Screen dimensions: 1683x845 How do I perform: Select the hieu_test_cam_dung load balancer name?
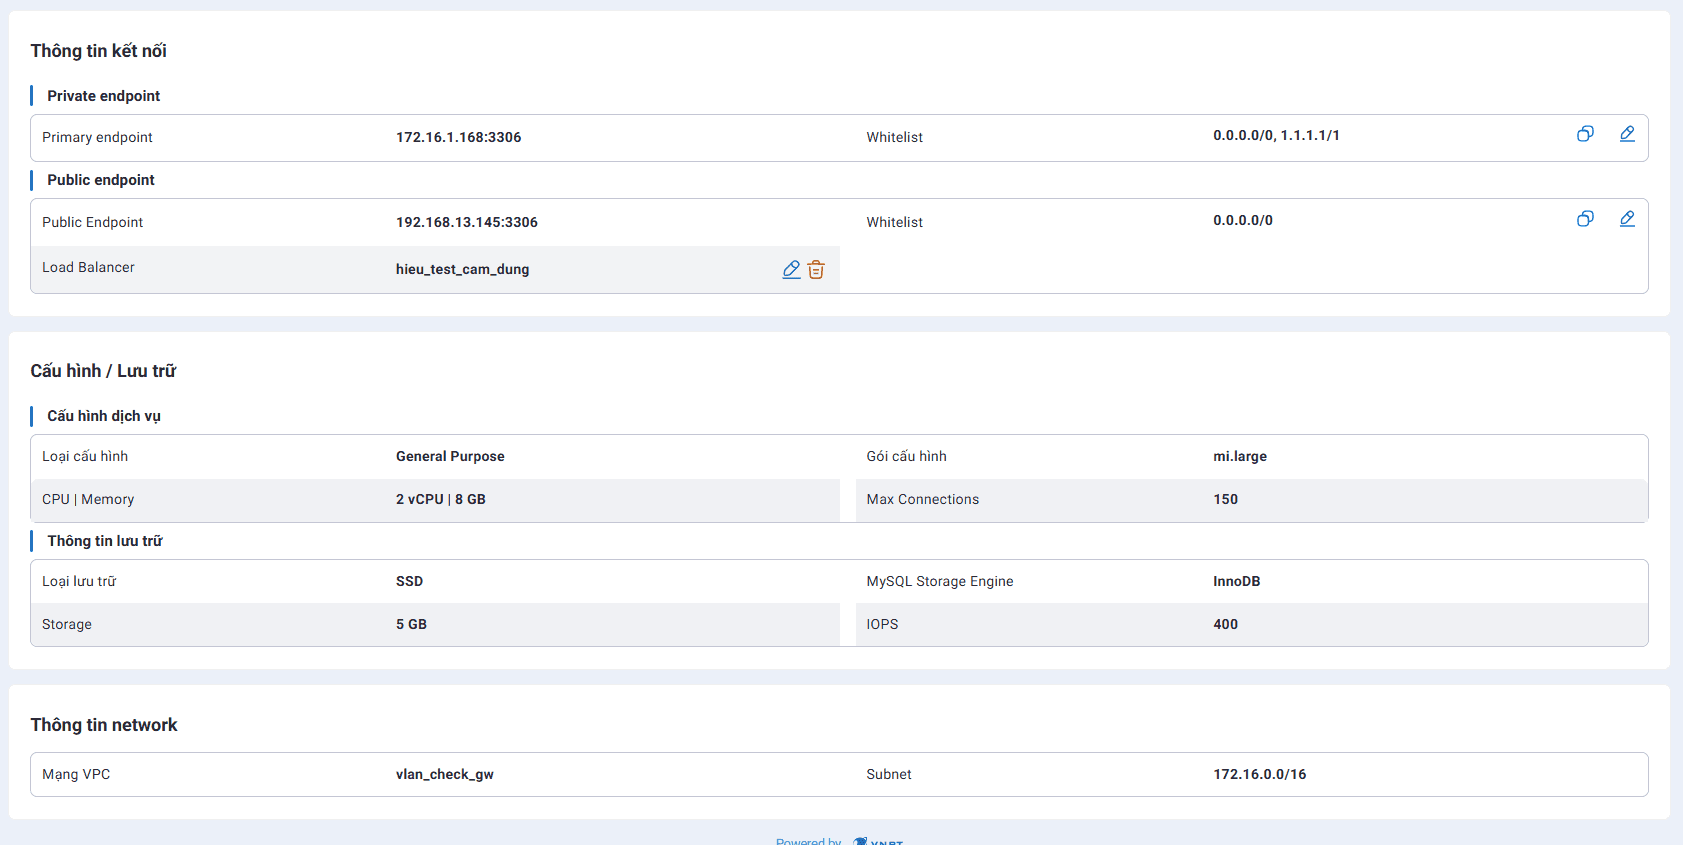462,269
